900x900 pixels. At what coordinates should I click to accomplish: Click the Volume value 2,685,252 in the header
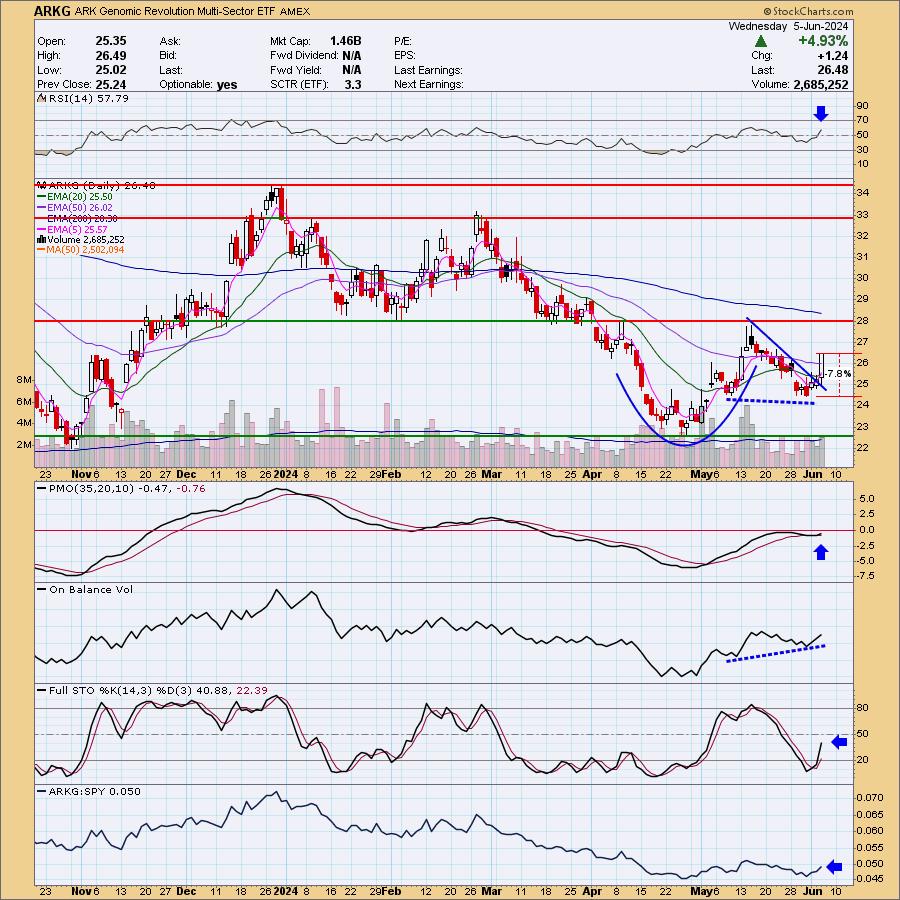click(820, 84)
